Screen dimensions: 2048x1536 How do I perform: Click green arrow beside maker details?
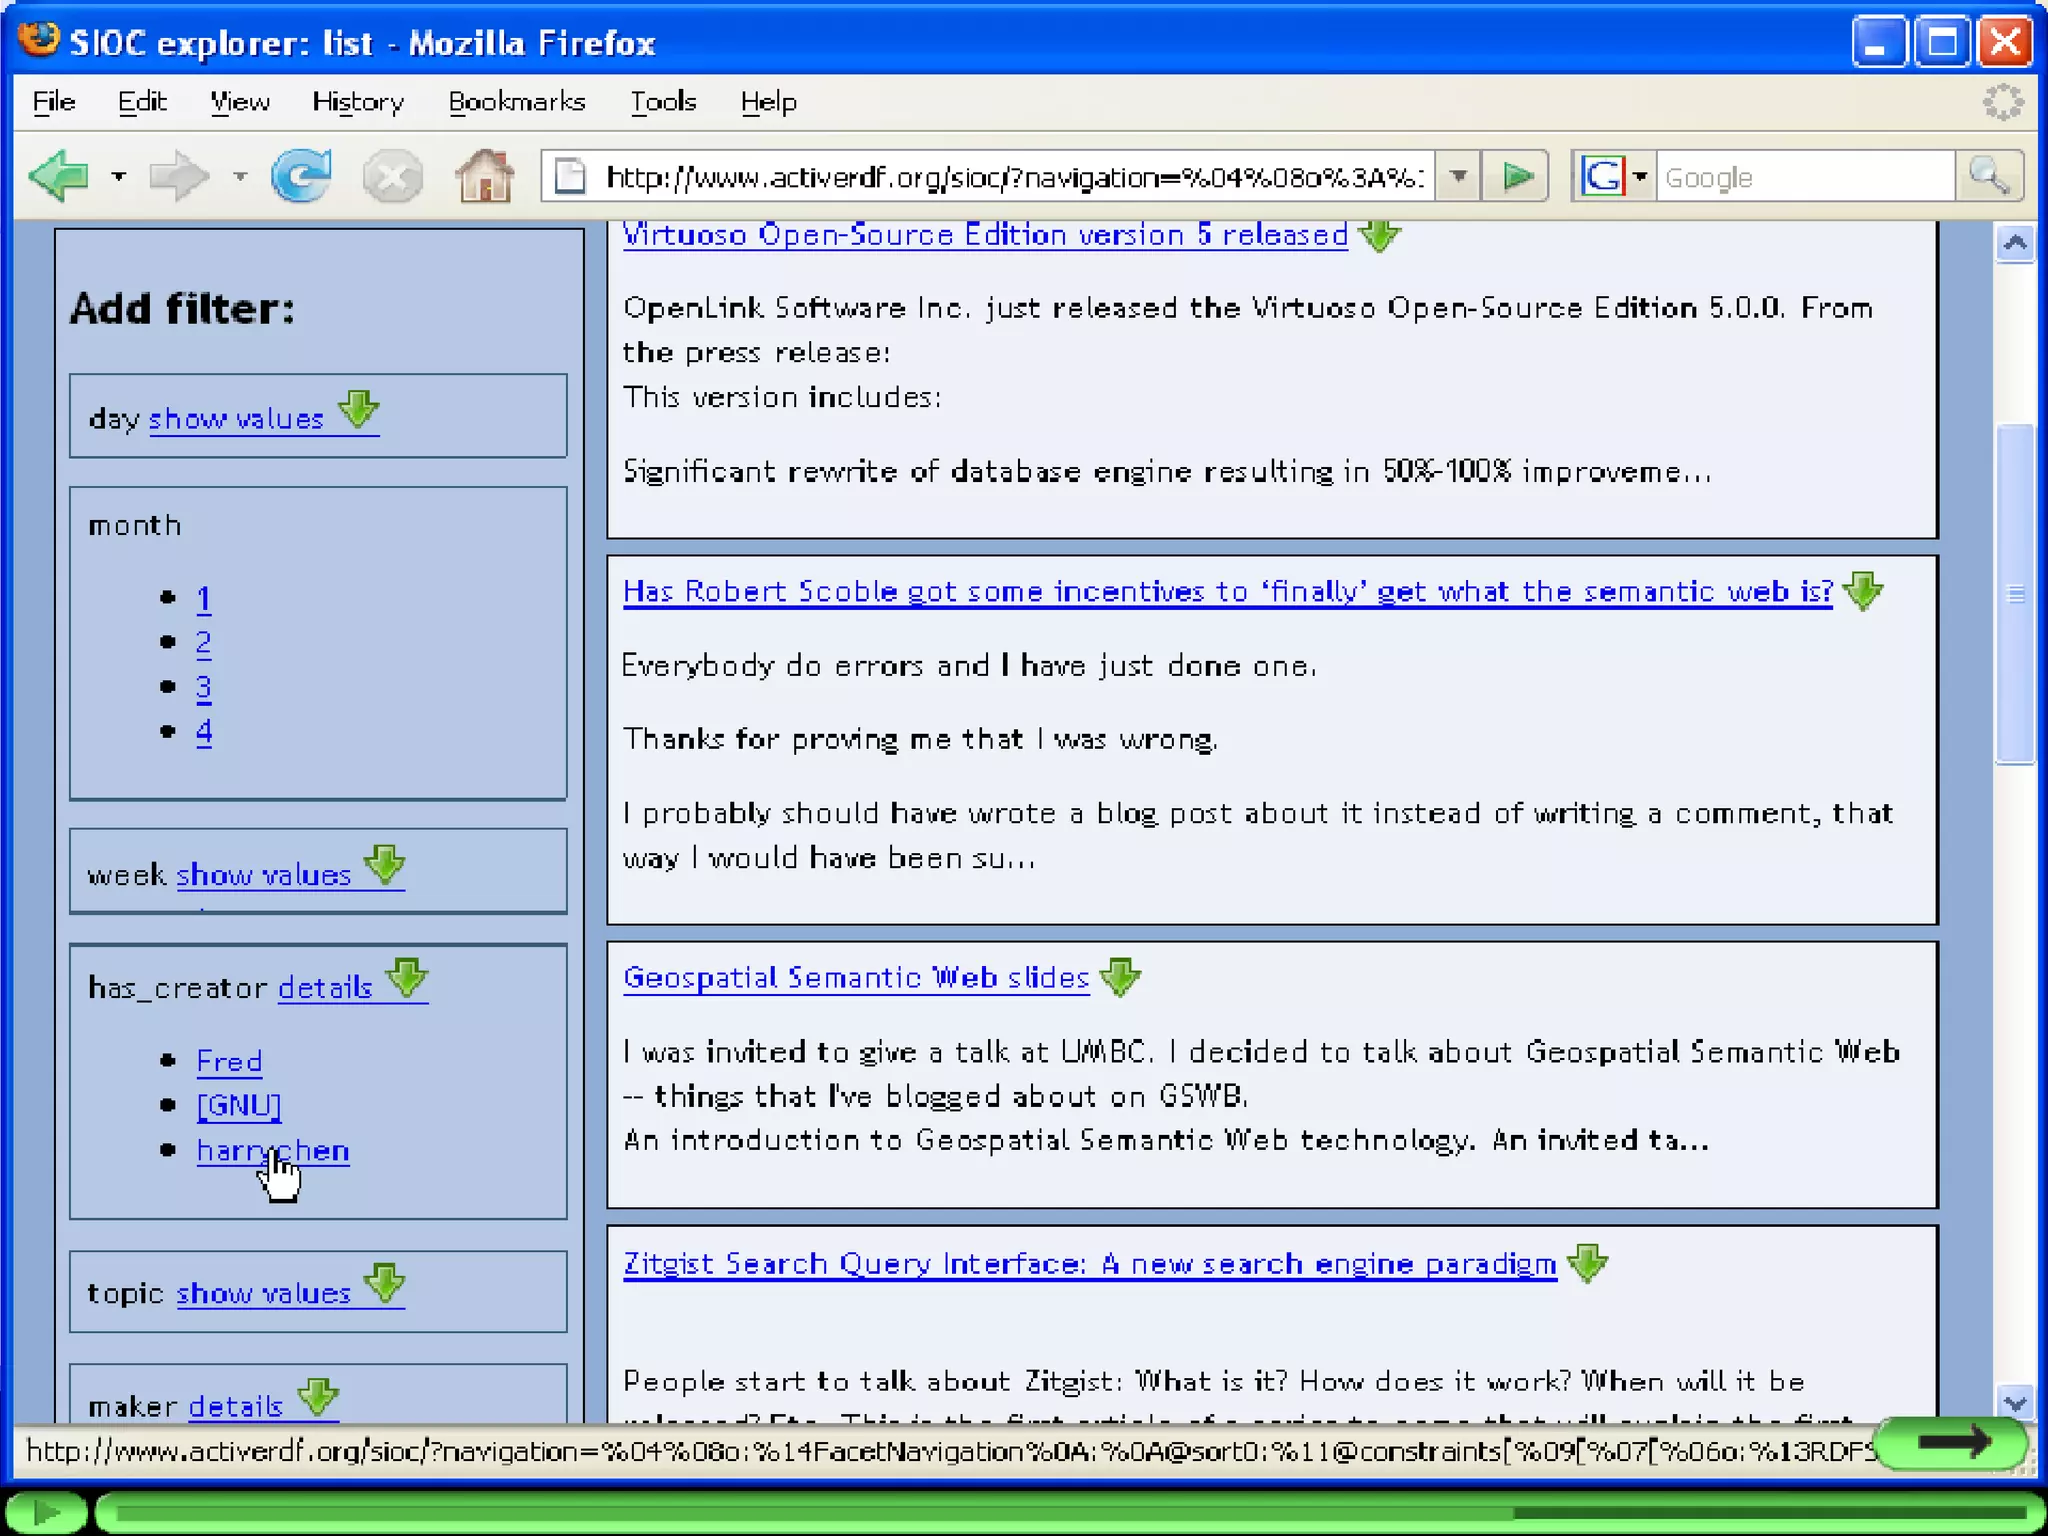(x=319, y=1398)
